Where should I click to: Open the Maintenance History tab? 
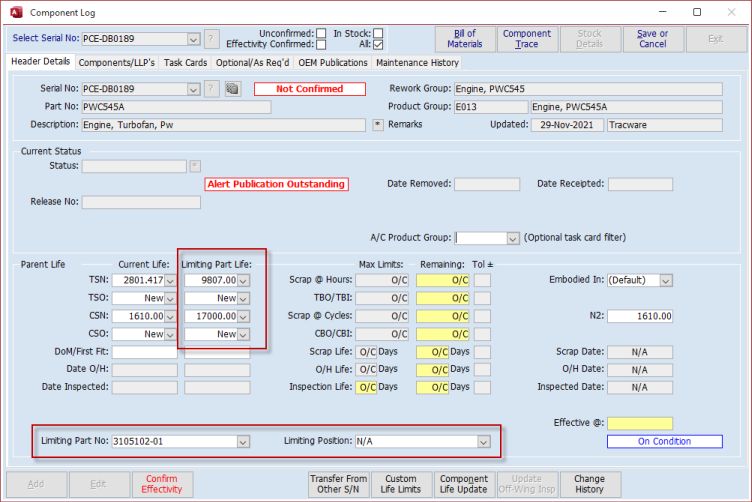point(417,63)
